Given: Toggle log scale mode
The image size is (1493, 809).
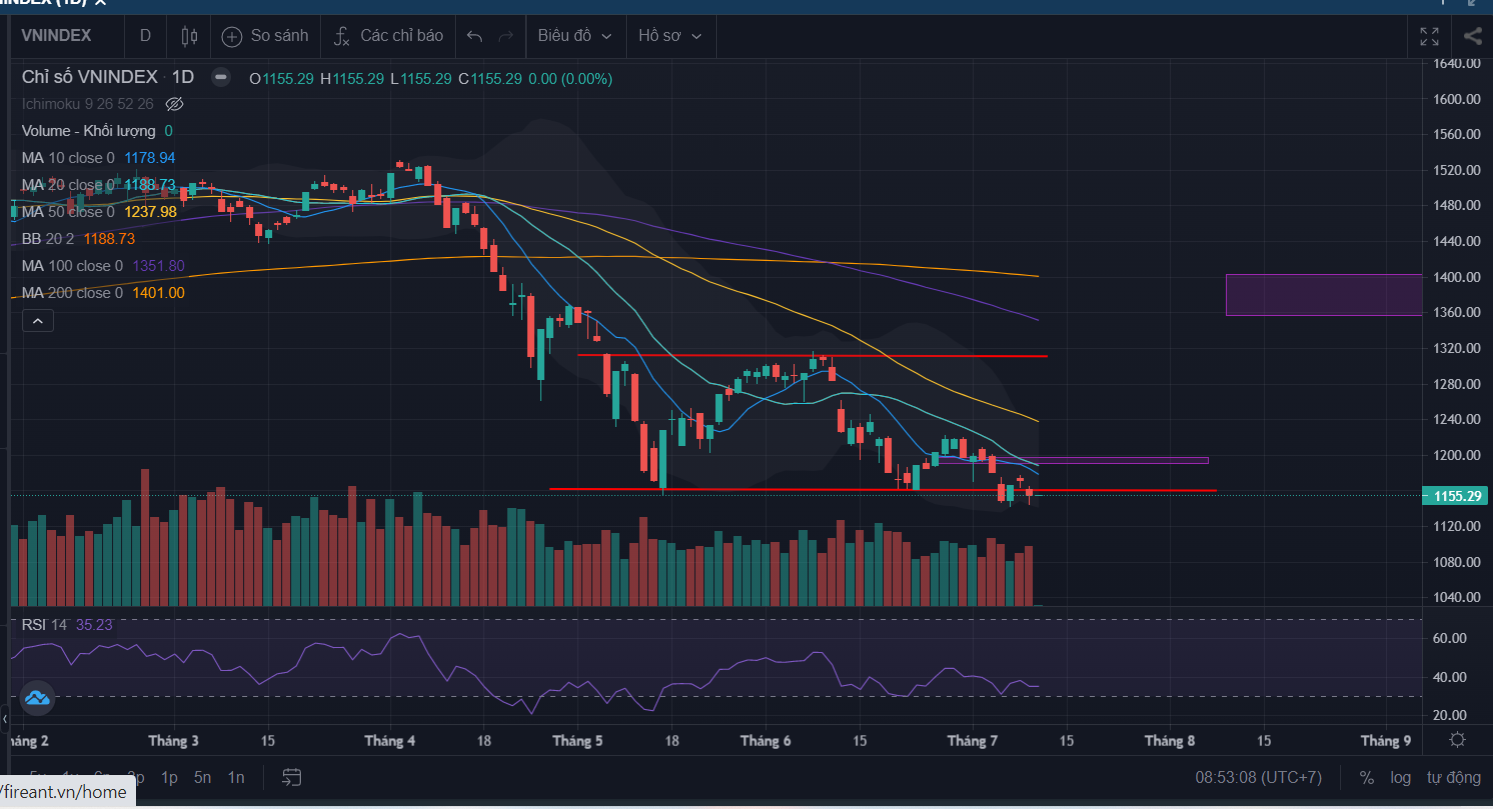Looking at the screenshot, I should 1400,777.
